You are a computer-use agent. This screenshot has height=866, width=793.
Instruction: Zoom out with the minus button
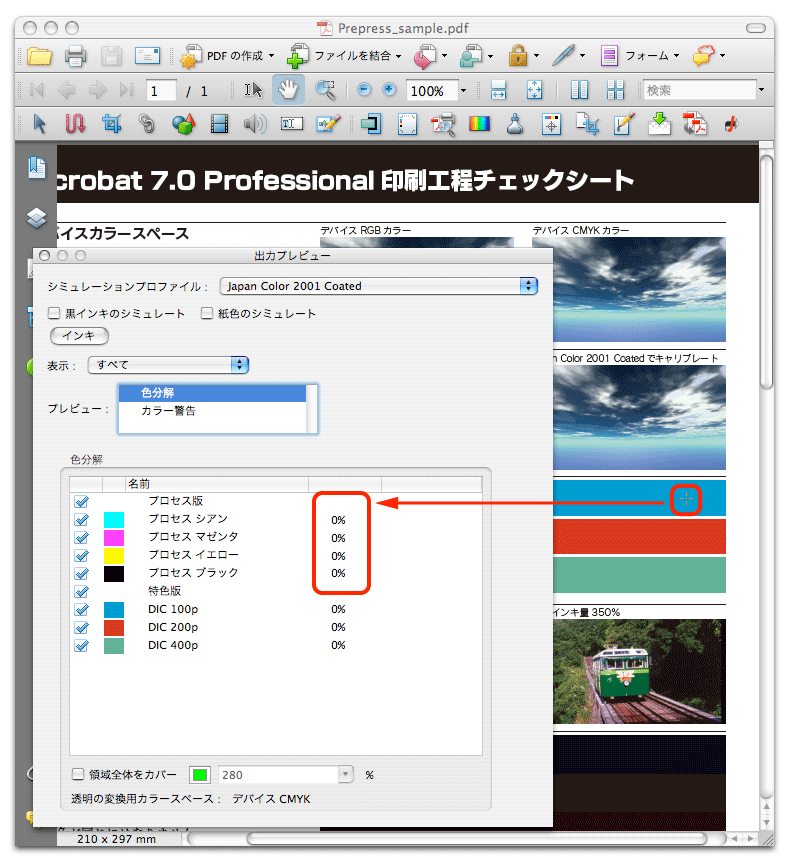[x=363, y=89]
